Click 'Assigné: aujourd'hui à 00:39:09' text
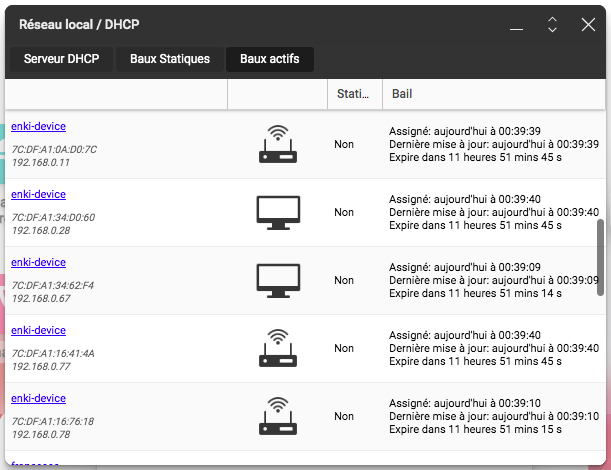Screen dimensions: 611x470 tap(465, 267)
